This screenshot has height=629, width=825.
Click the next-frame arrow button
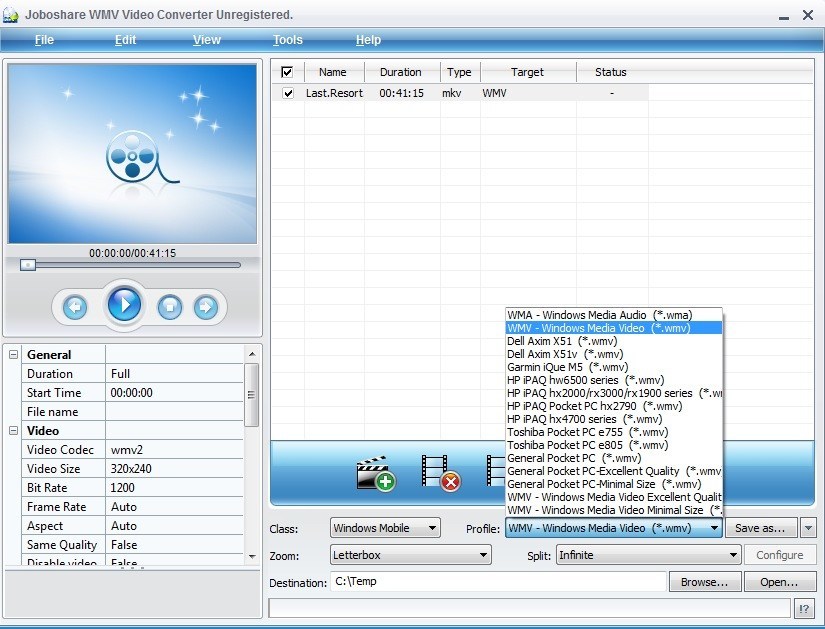pyautogui.click(x=207, y=307)
